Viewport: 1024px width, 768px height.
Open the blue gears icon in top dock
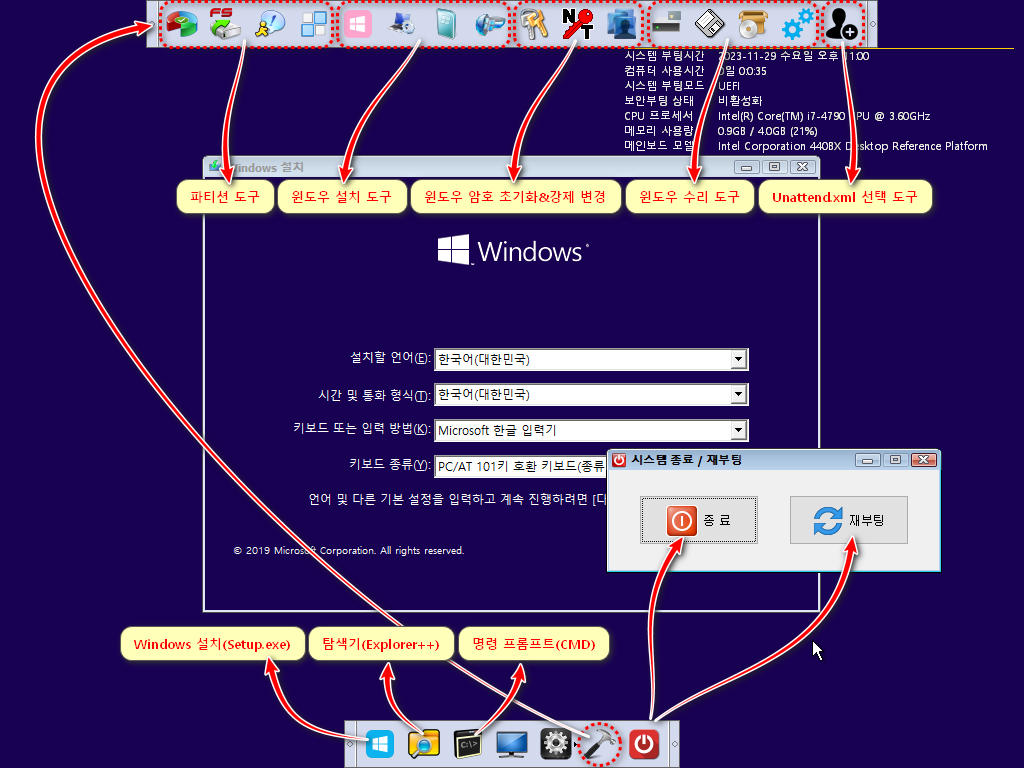click(x=798, y=24)
